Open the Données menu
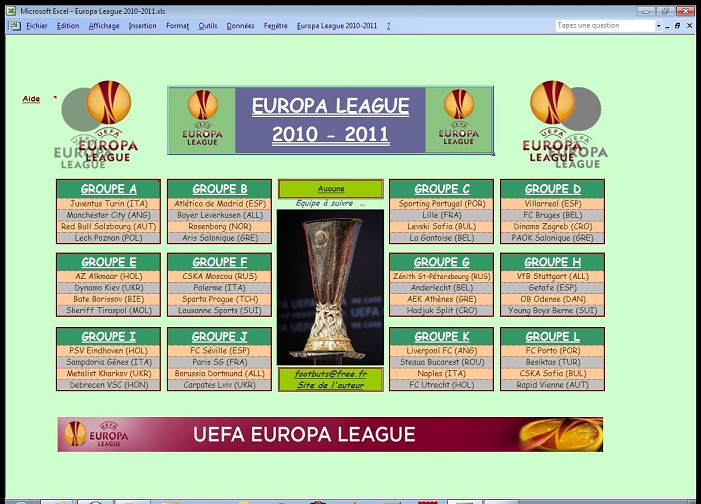Screen dimensions: 701x504 [x=241, y=26]
